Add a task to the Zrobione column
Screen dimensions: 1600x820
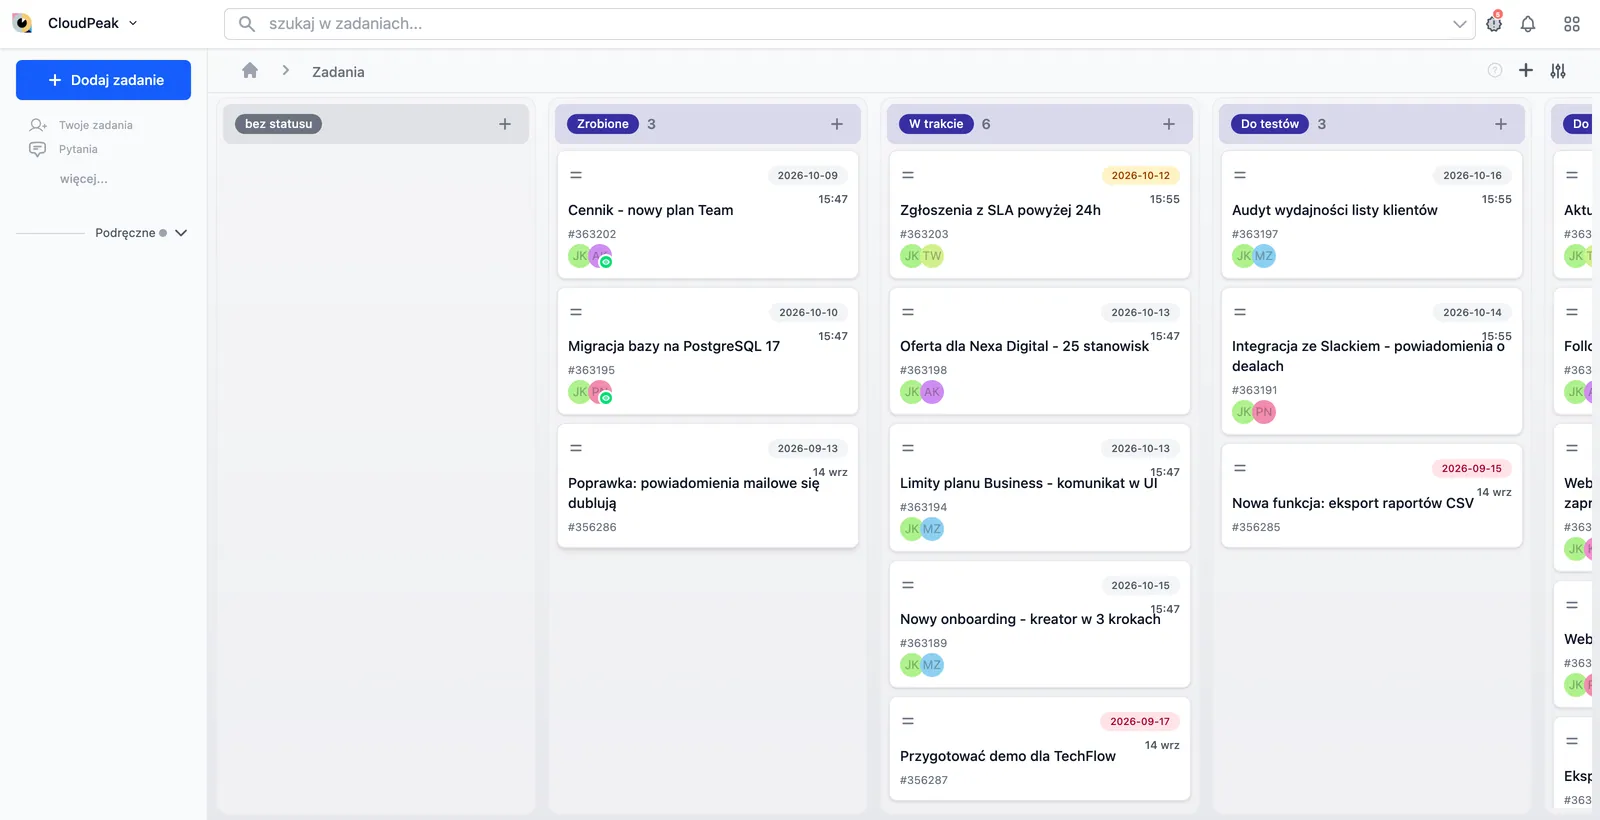point(837,124)
